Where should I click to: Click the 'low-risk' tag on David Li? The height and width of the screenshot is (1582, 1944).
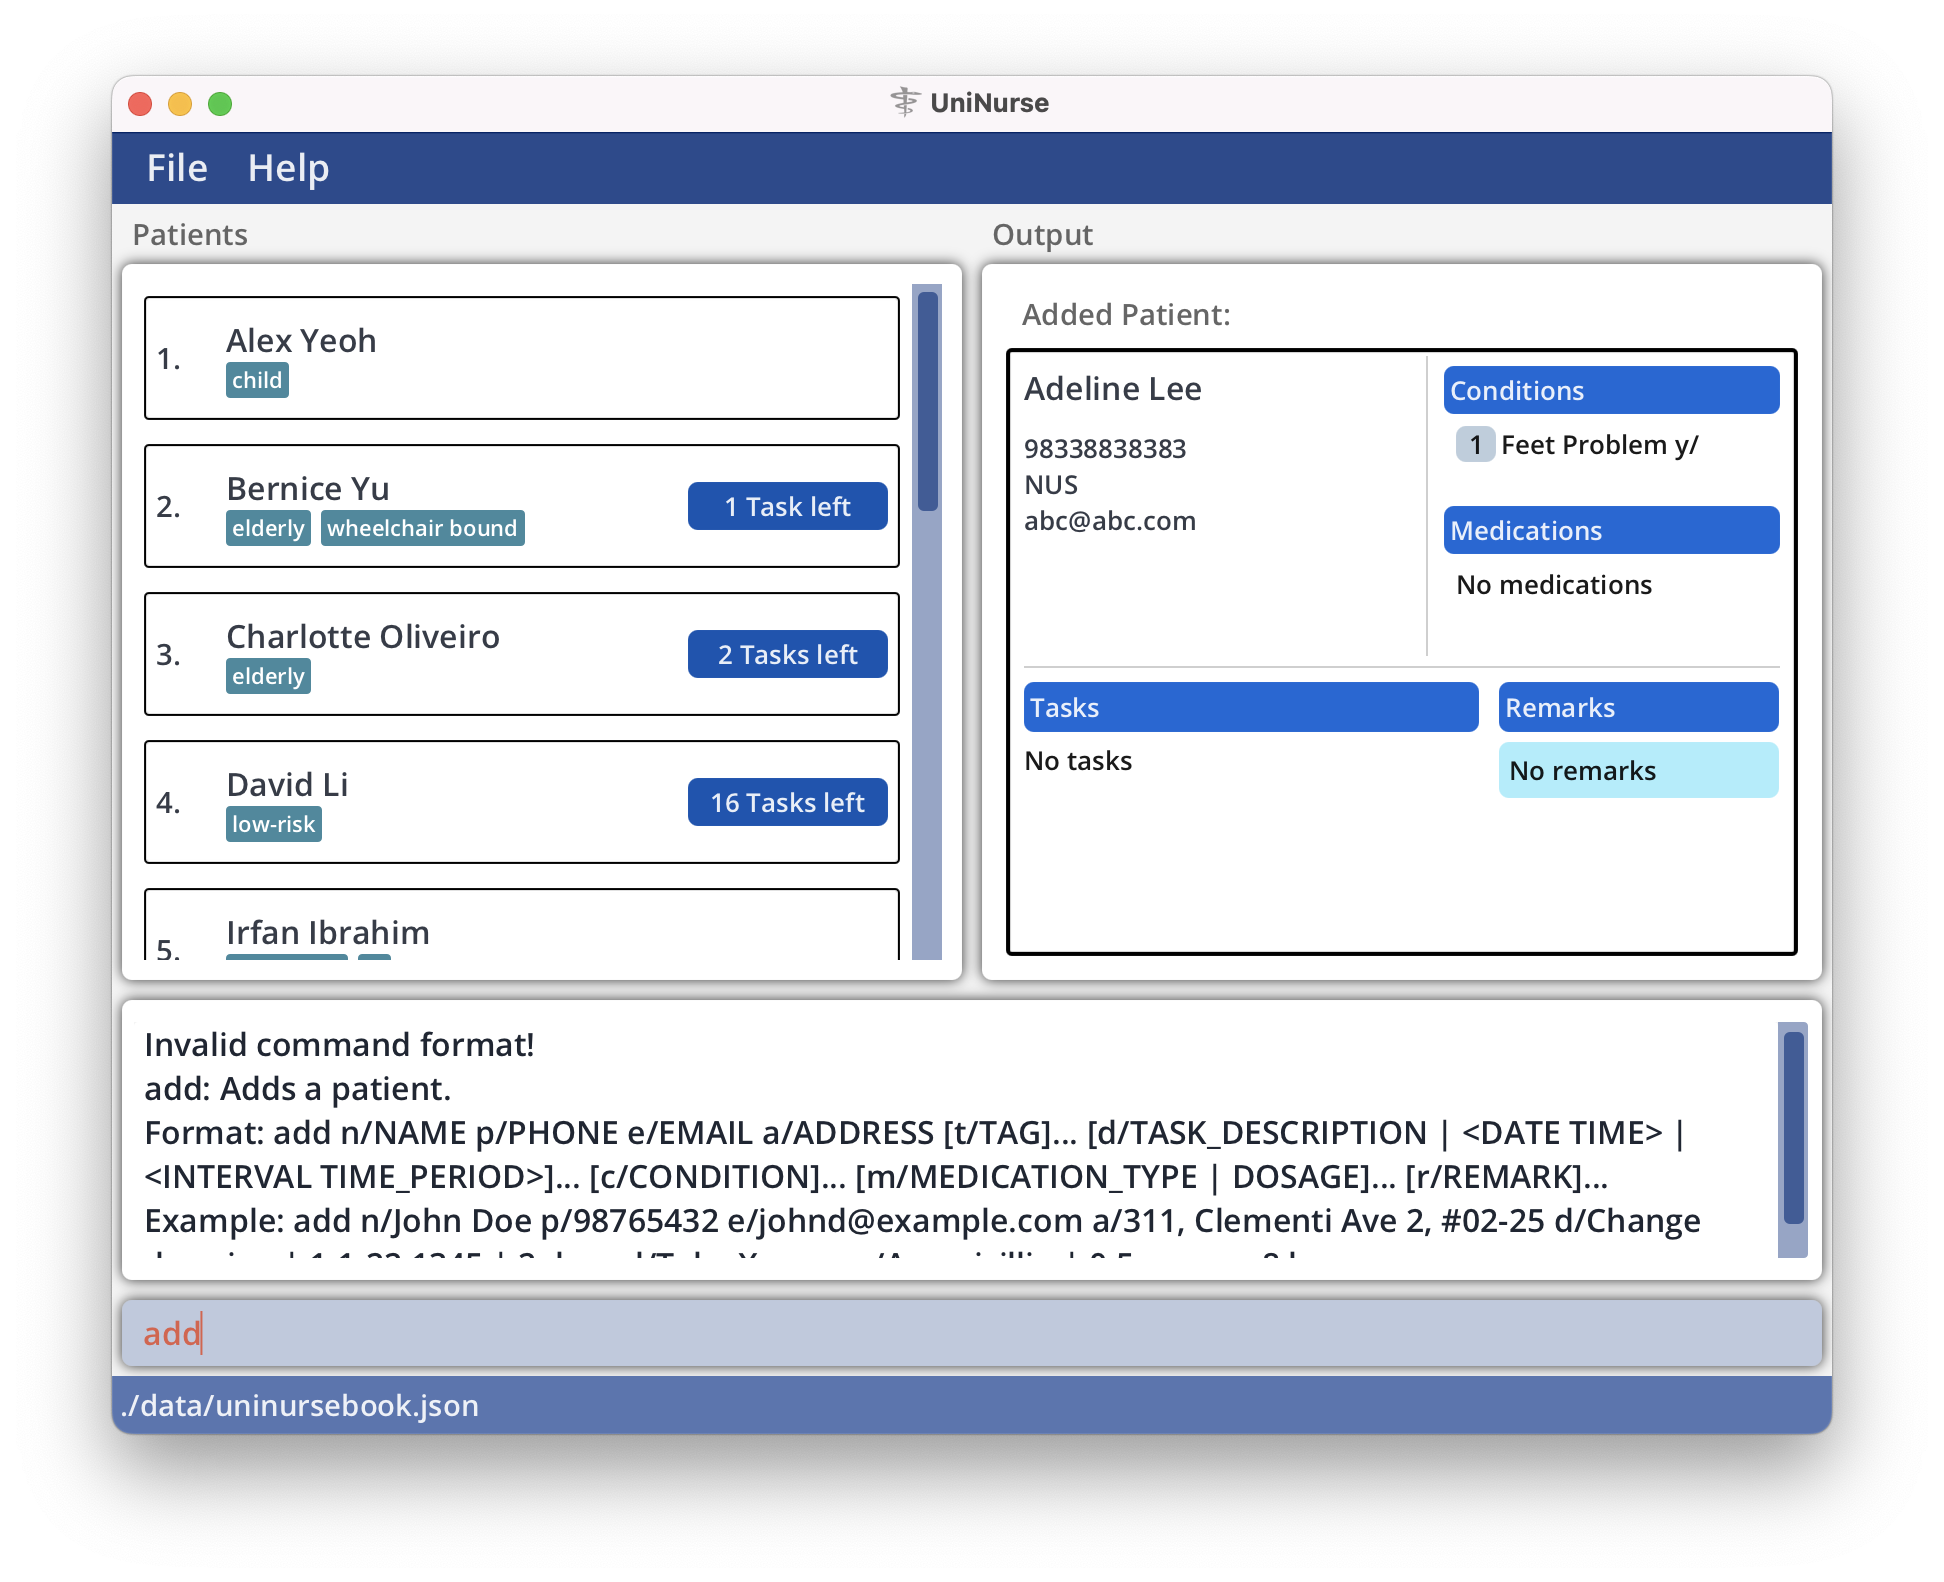click(273, 824)
